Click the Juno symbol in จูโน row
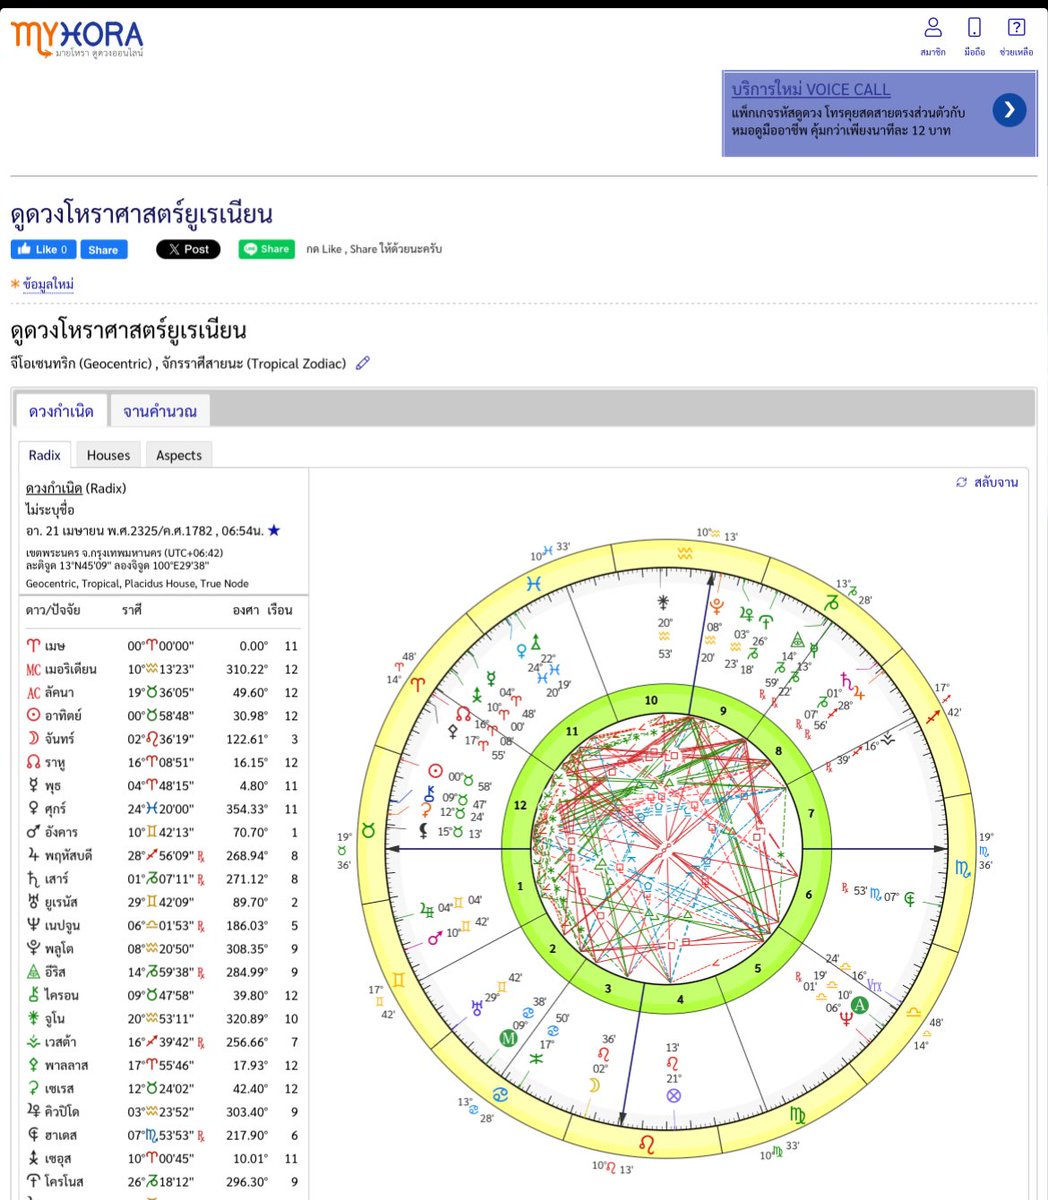The height and width of the screenshot is (1200, 1048). pyautogui.click(x=33, y=1018)
